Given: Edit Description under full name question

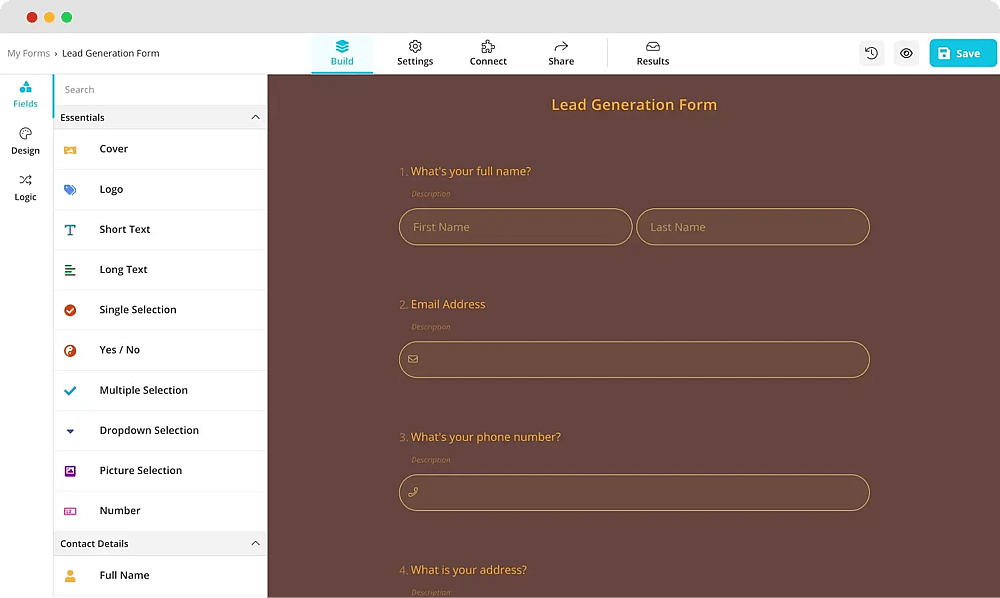Looking at the screenshot, I should coord(430,194).
